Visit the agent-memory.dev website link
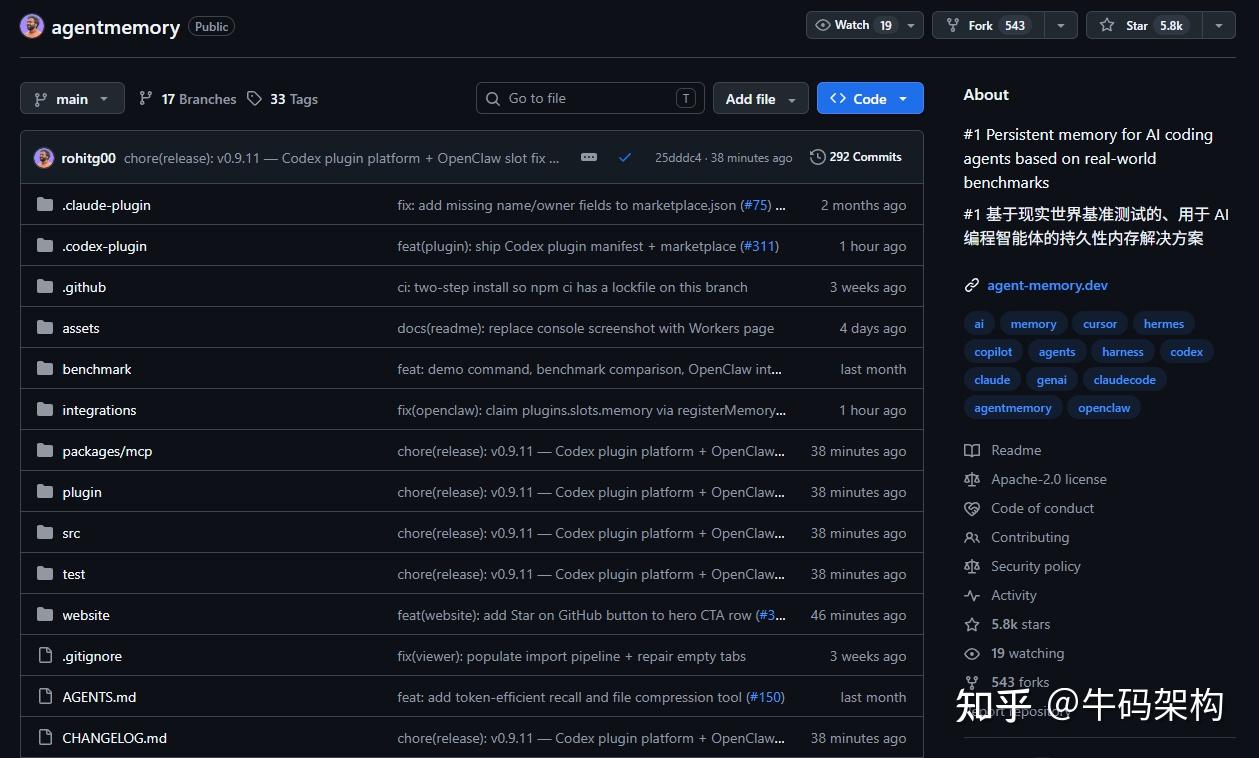The image size is (1259, 758). (1047, 285)
